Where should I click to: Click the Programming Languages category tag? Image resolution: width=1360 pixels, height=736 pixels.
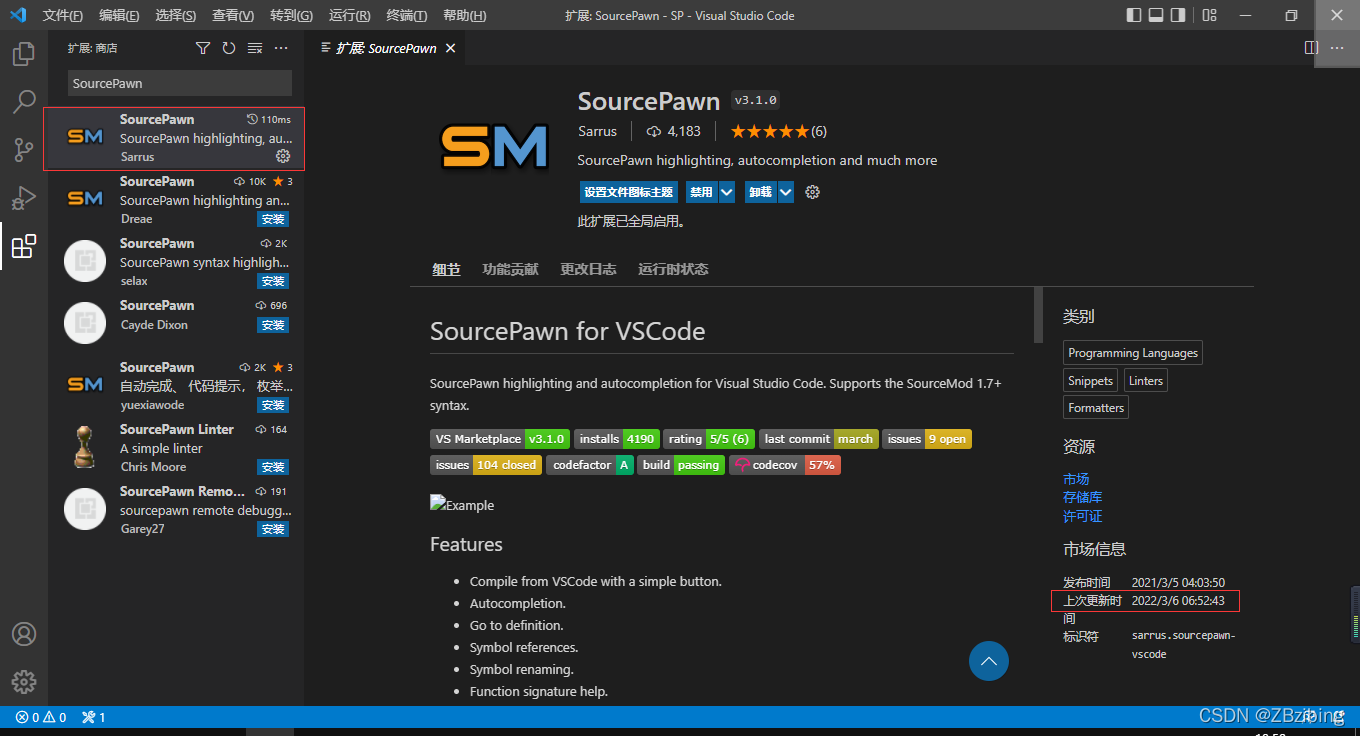tap(1133, 353)
